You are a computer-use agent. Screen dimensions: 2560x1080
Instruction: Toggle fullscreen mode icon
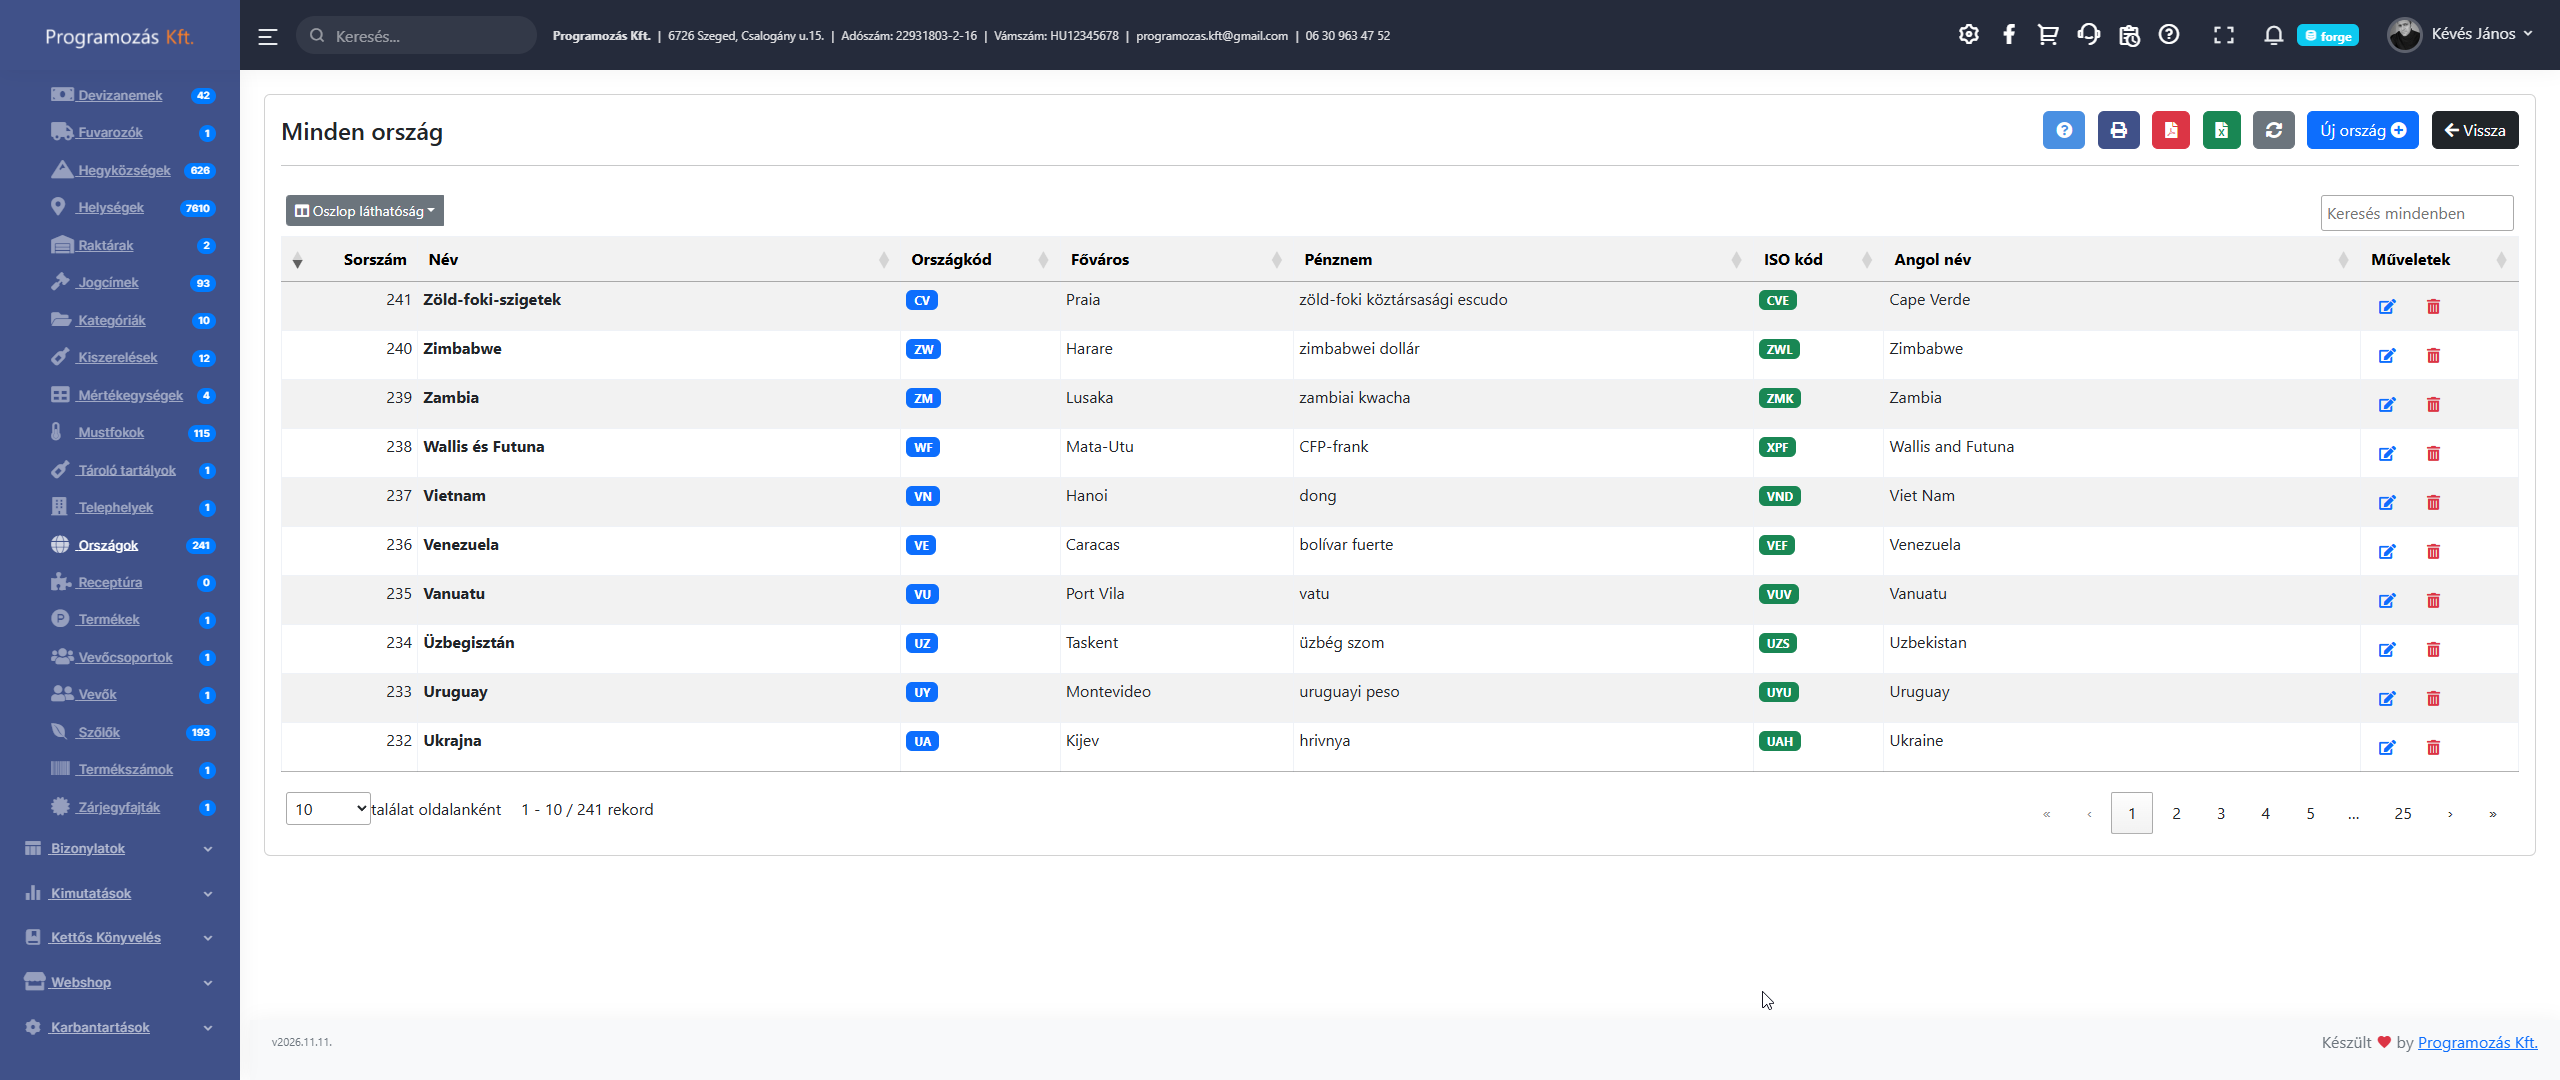[x=2223, y=35]
